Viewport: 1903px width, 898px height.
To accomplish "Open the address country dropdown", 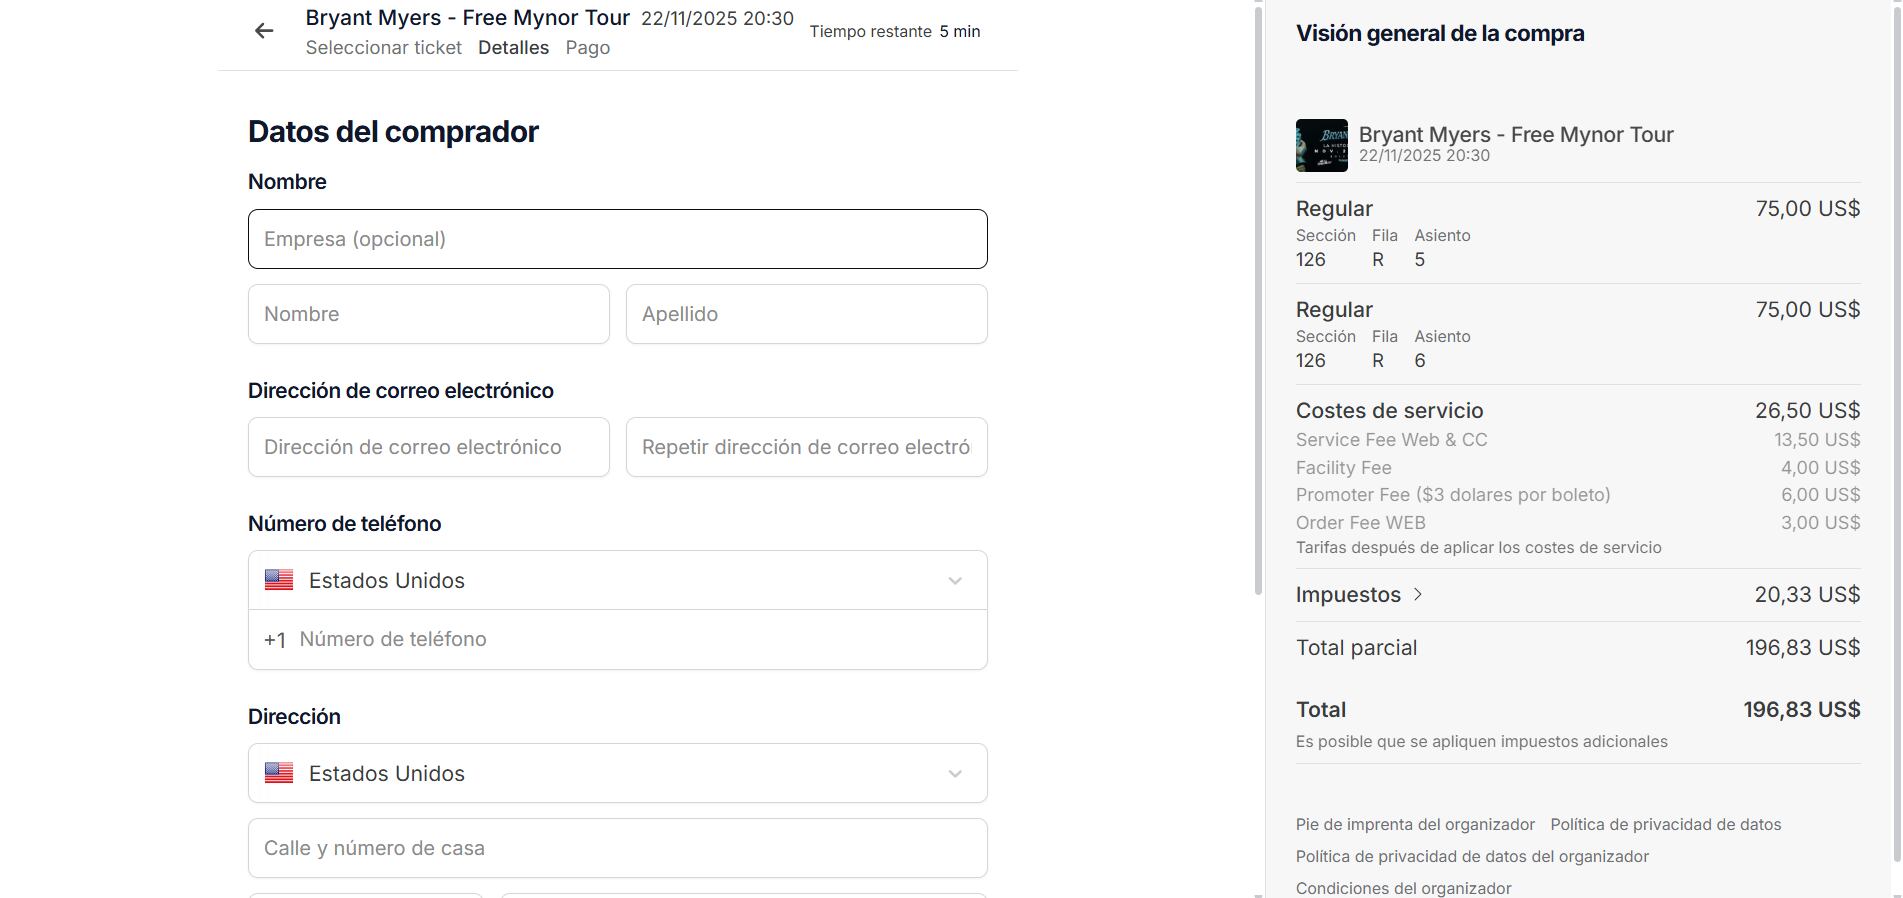I will coord(954,774).
